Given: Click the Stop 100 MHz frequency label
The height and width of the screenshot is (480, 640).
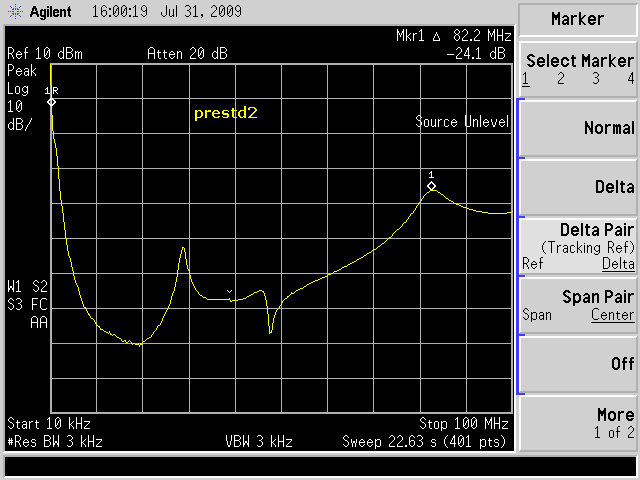Looking at the screenshot, I should coord(464,424).
